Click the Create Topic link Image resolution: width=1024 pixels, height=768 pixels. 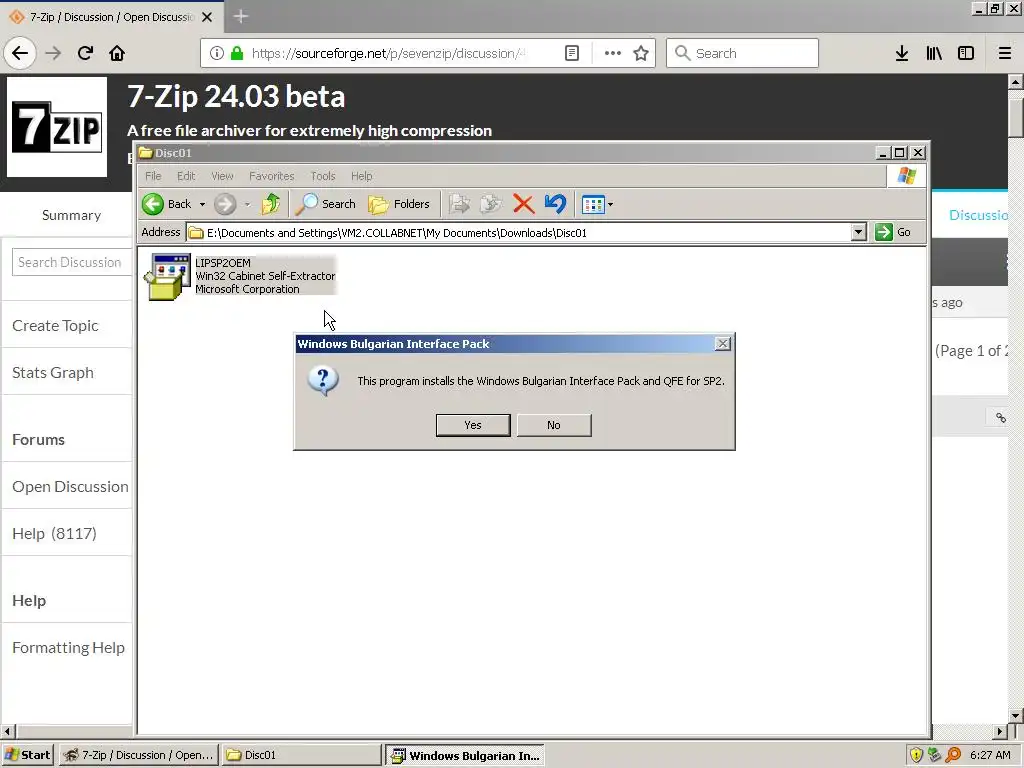point(56,325)
